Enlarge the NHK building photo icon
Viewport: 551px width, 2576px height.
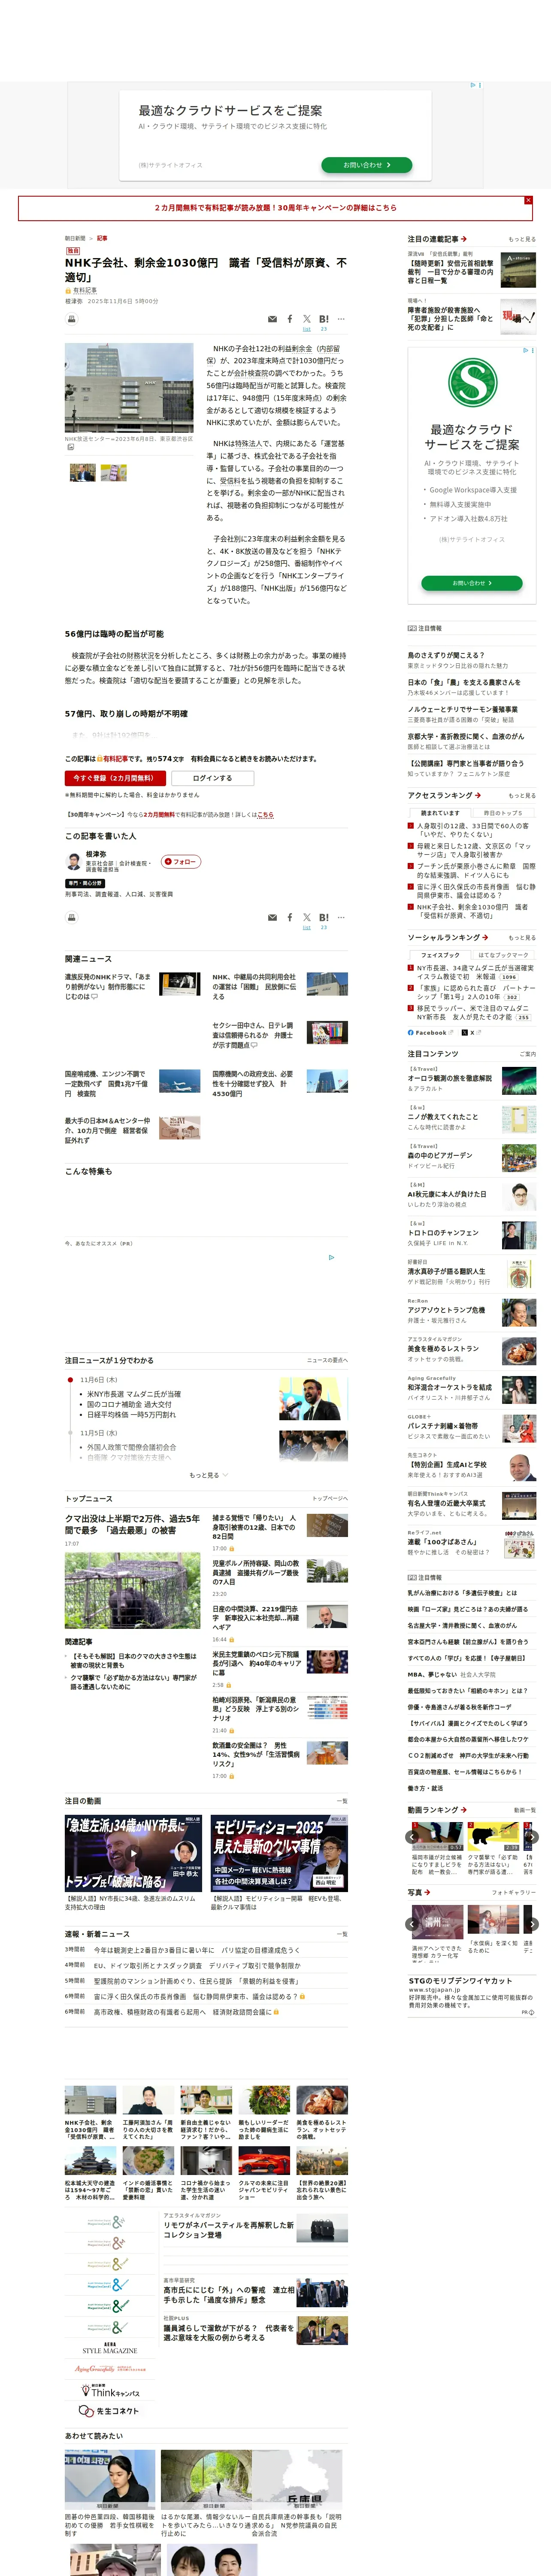pos(70,447)
